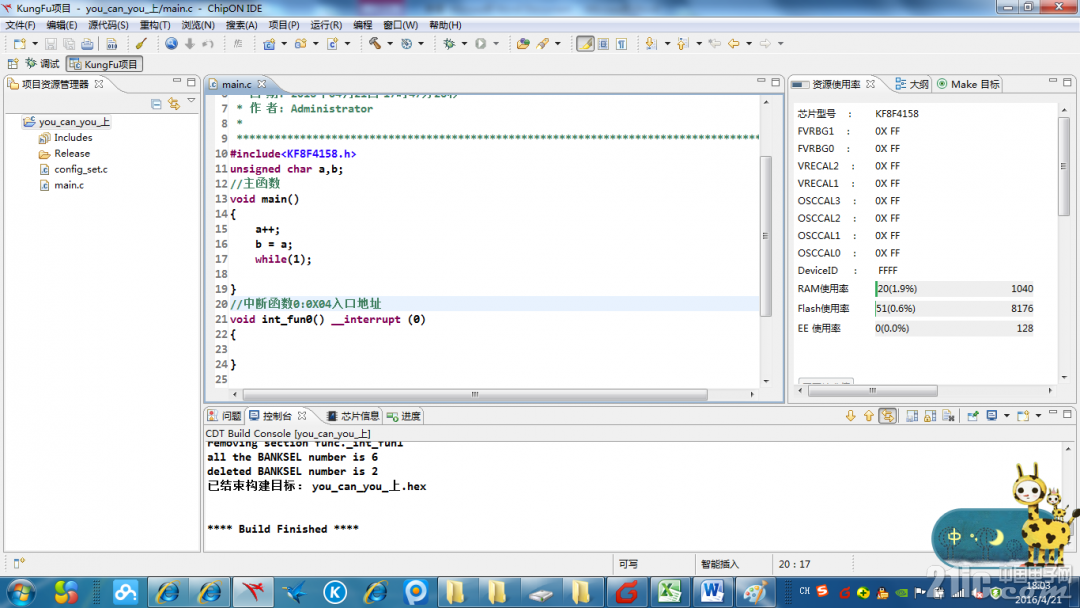Click the RAM使用率 usage bar

click(954, 289)
